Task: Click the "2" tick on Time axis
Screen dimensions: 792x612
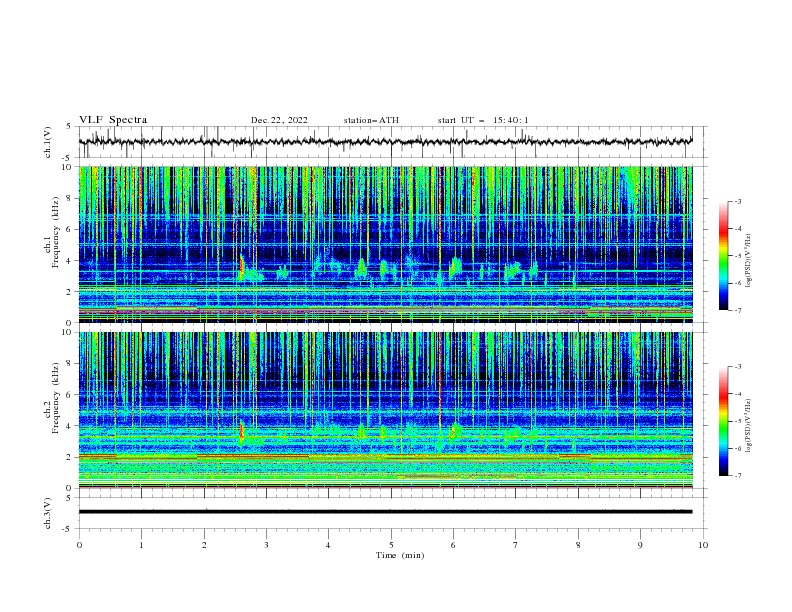Action: [x=204, y=545]
